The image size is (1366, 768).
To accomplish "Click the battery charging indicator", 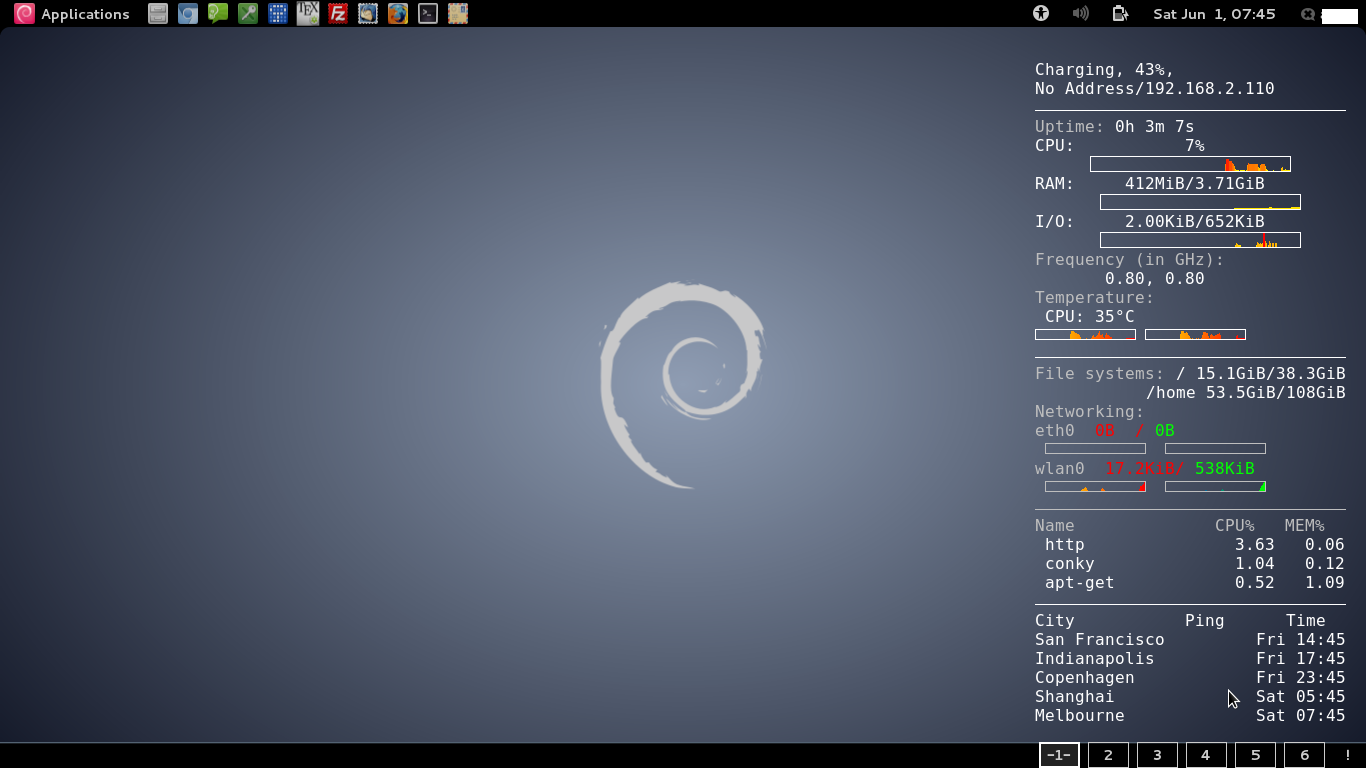I will point(1120,13).
